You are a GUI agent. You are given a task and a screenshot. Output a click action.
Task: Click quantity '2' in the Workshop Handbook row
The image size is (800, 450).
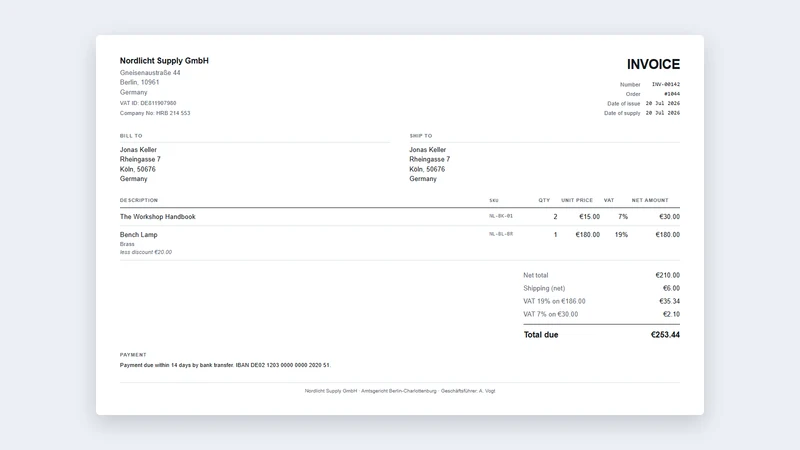click(x=555, y=217)
